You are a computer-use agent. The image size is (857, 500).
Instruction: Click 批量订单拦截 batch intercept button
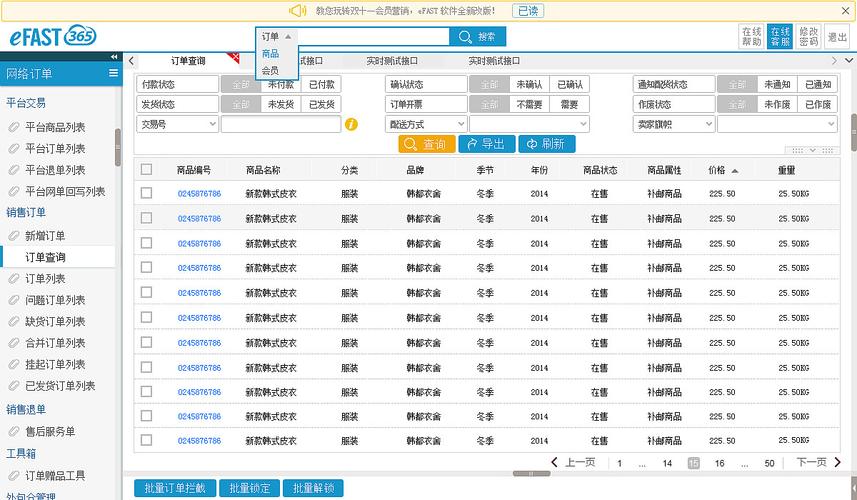175,488
